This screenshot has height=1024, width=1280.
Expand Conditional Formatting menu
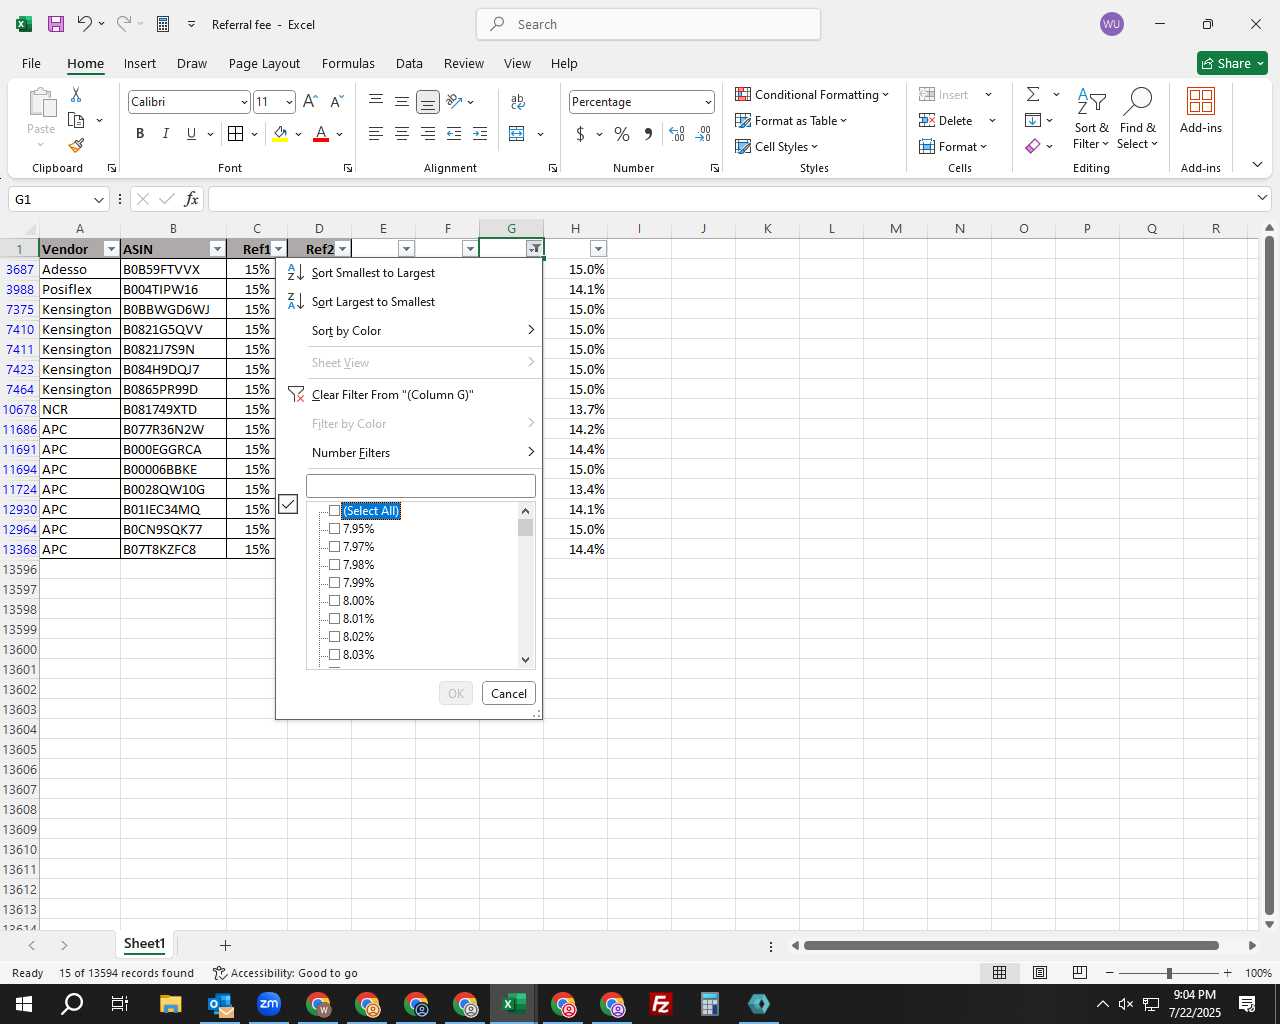[812, 94]
